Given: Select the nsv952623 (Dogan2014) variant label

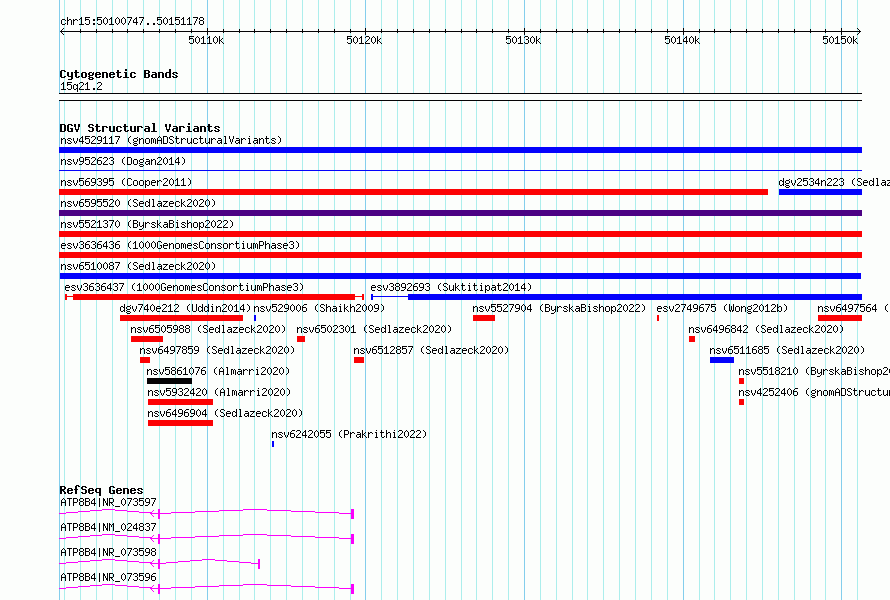Looking at the screenshot, I should click(123, 161).
